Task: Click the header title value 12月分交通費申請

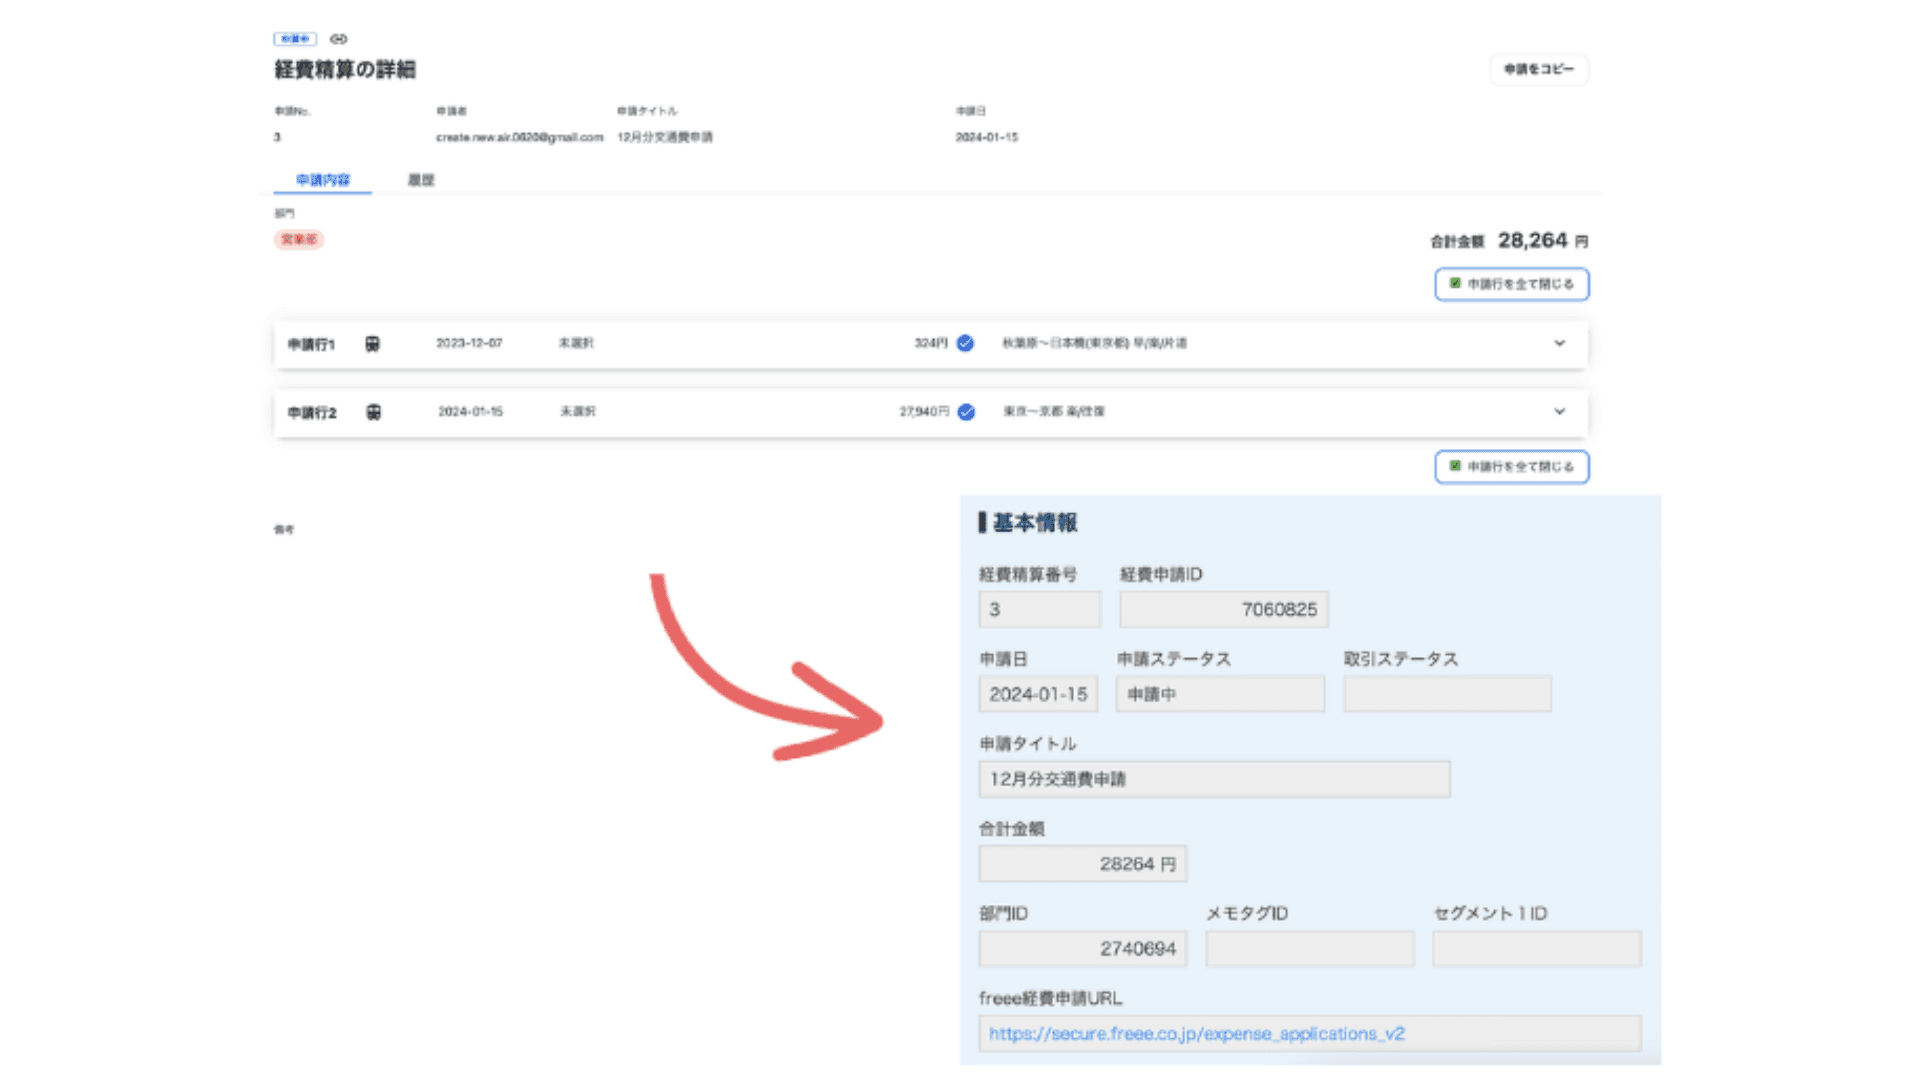Action: click(665, 137)
